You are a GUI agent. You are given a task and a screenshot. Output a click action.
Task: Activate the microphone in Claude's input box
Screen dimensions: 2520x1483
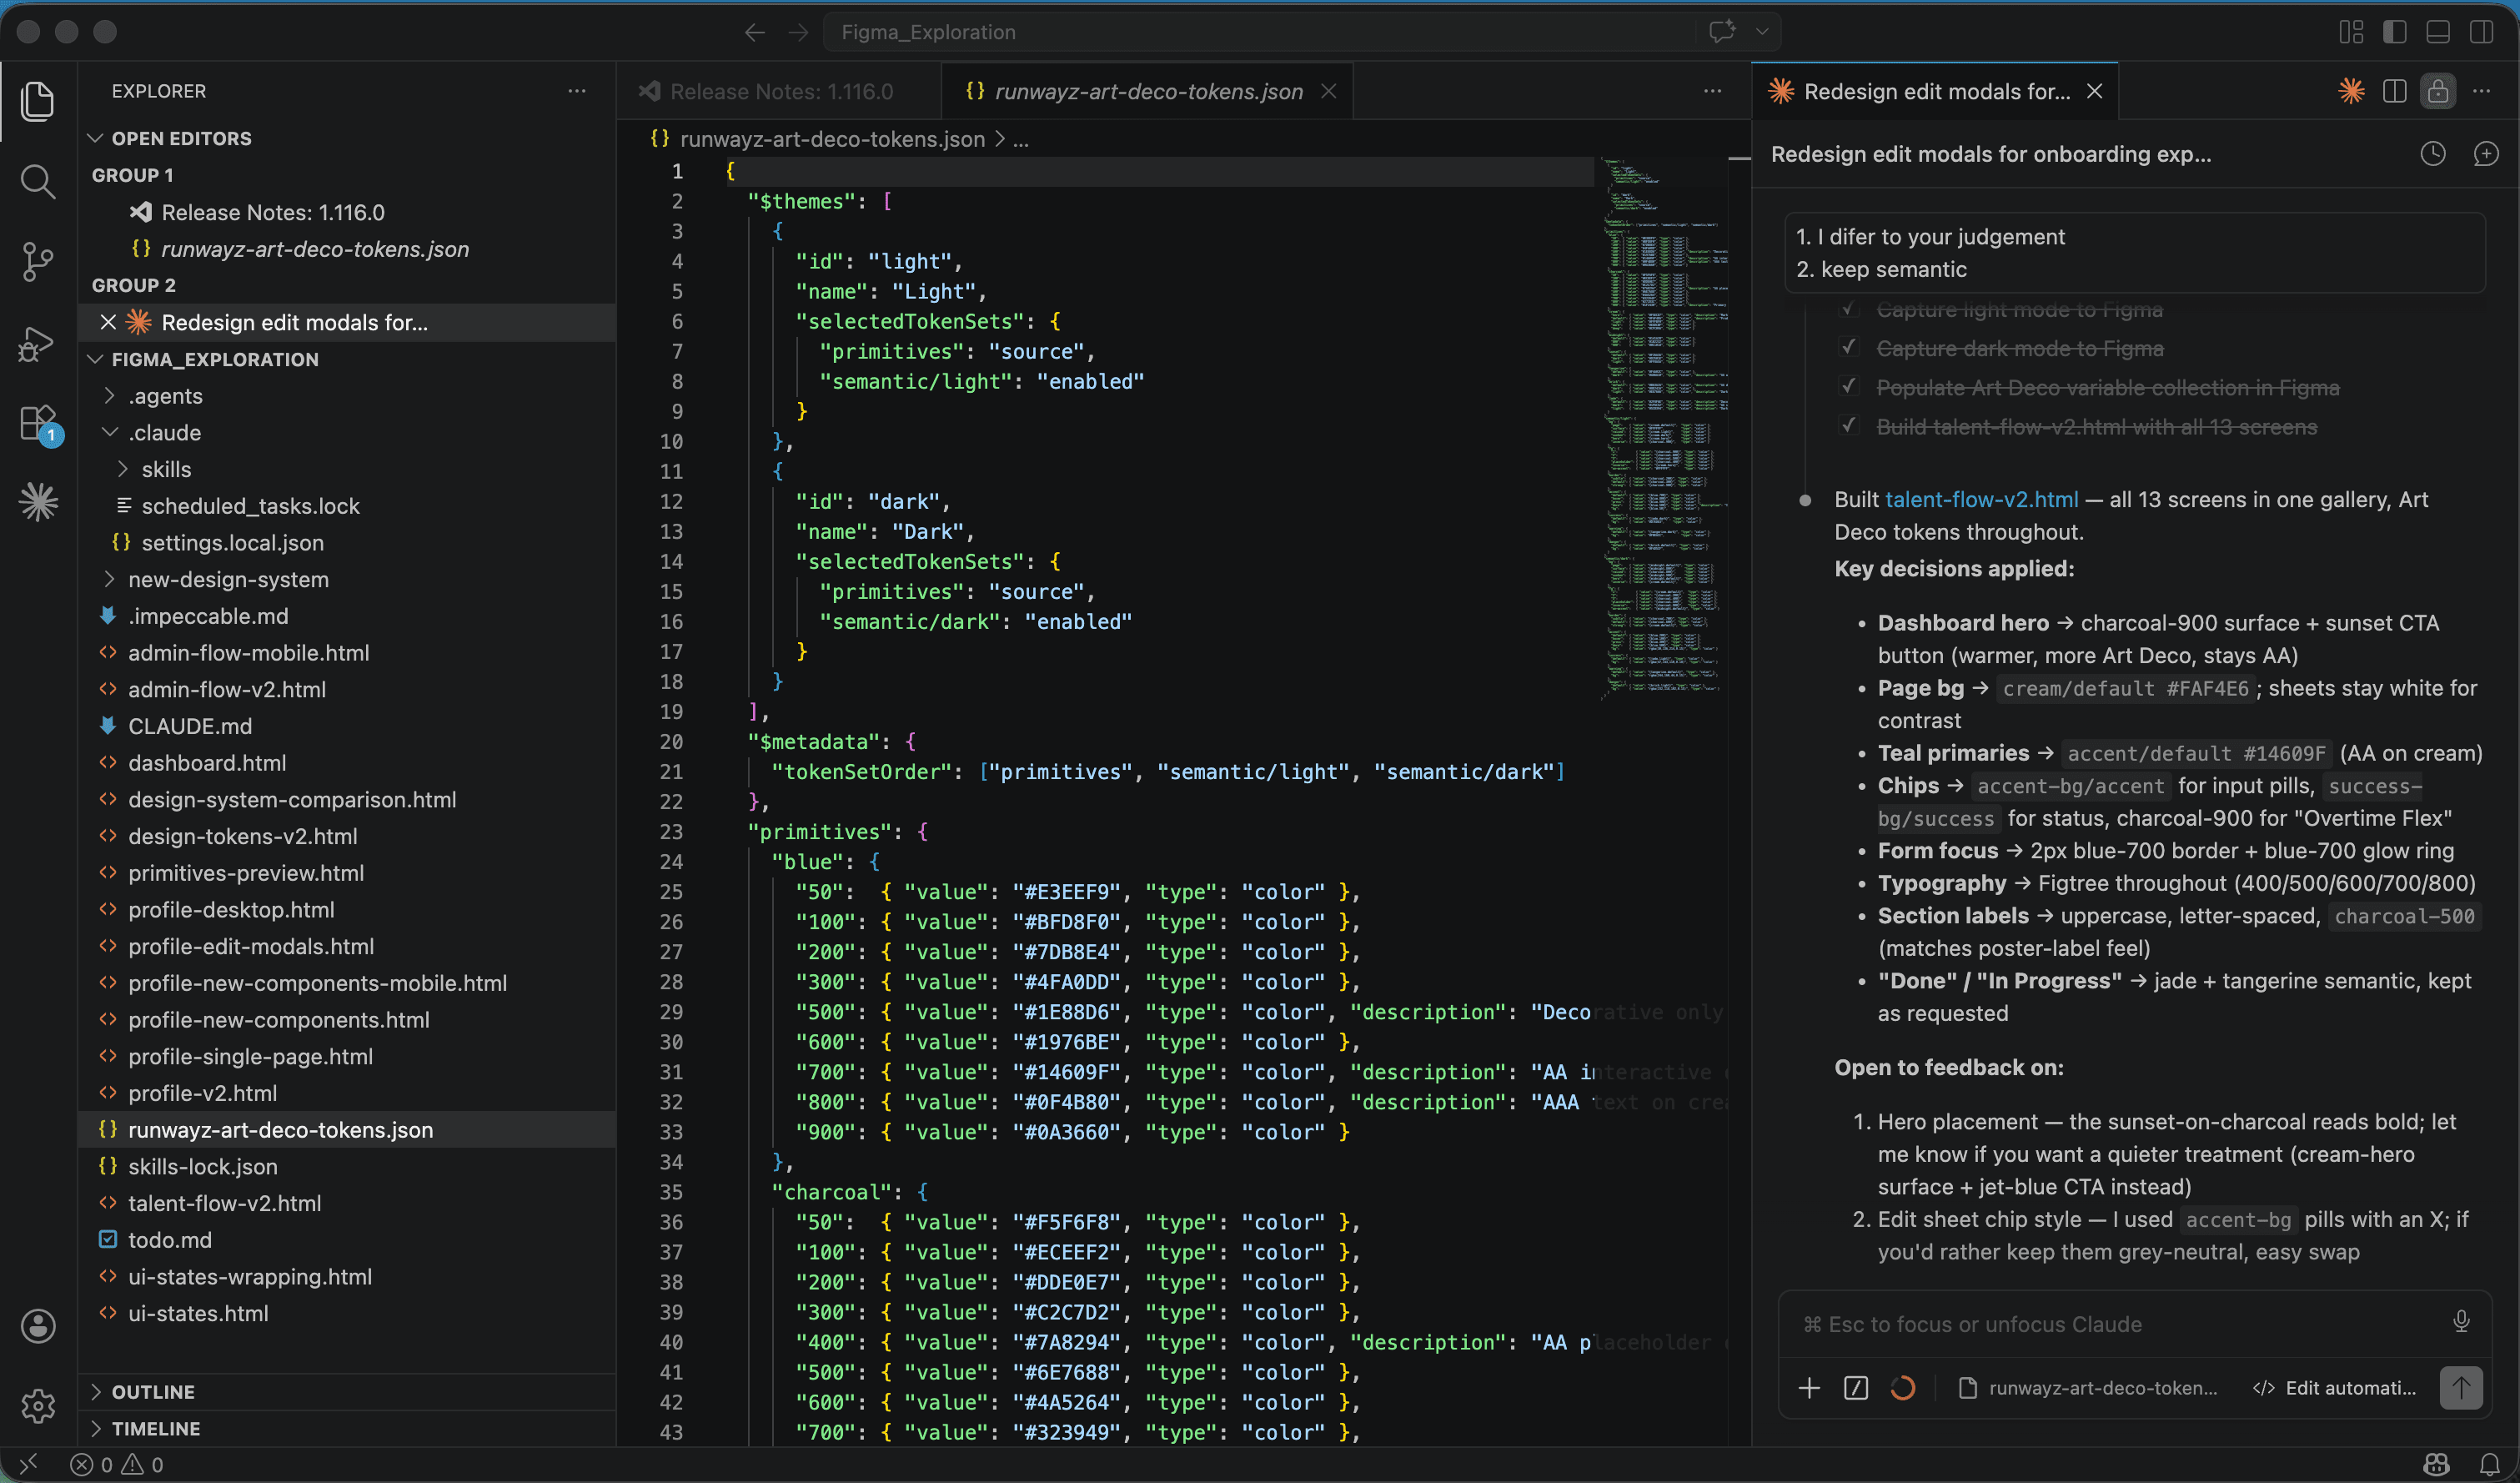coord(2461,1322)
